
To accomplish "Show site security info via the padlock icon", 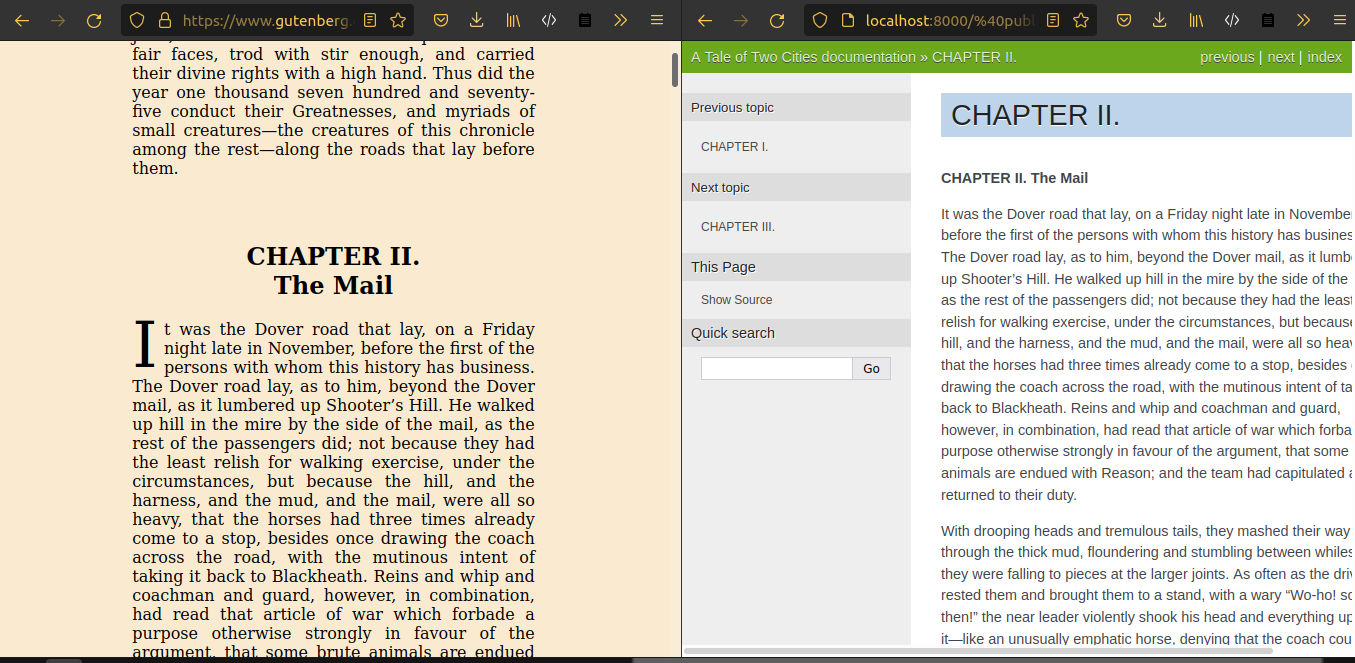I will (165, 20).
